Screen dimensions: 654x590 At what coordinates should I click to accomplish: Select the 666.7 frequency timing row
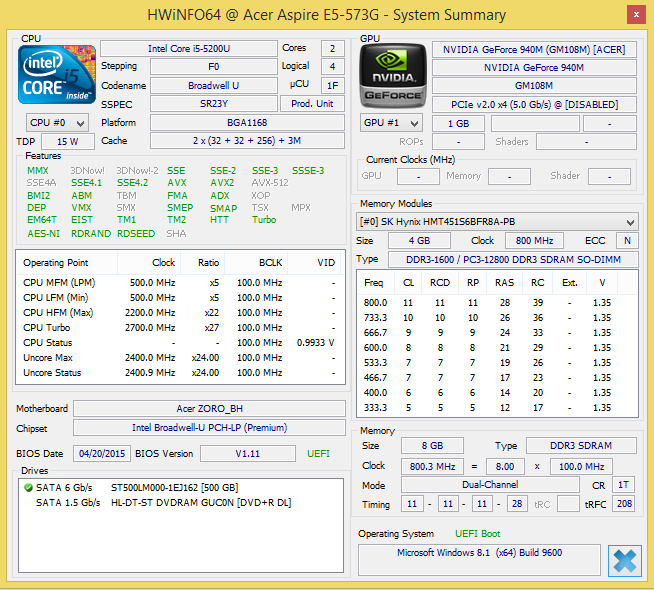point(497,333)
